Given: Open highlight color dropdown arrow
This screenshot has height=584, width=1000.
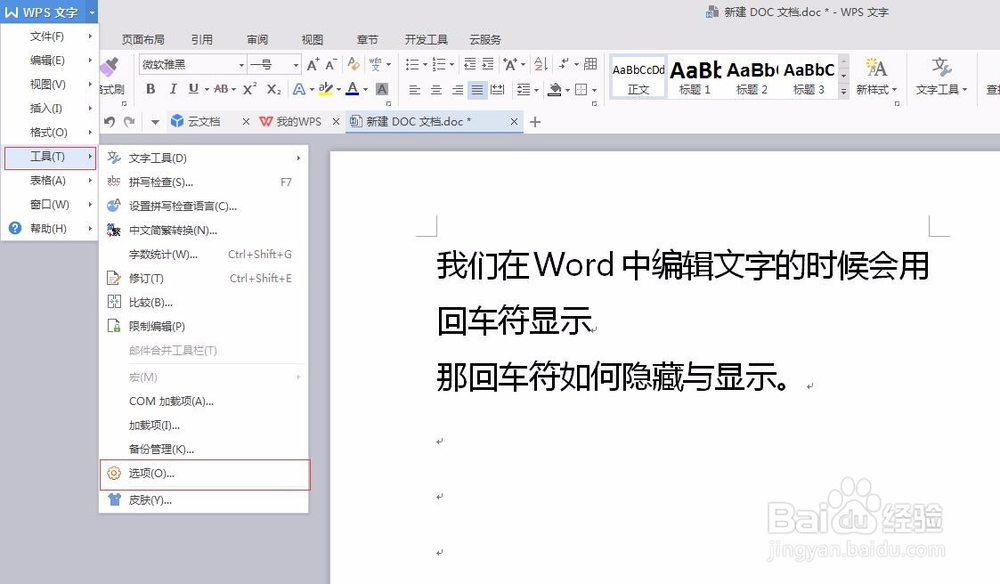Looking at the screenshot, I should click(339, 90).
